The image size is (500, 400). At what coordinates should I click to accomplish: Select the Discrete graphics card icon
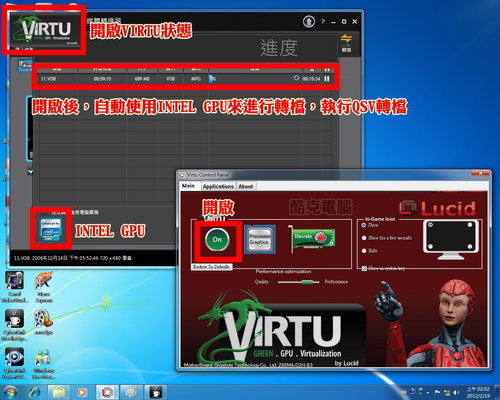[x=312, y=239]
